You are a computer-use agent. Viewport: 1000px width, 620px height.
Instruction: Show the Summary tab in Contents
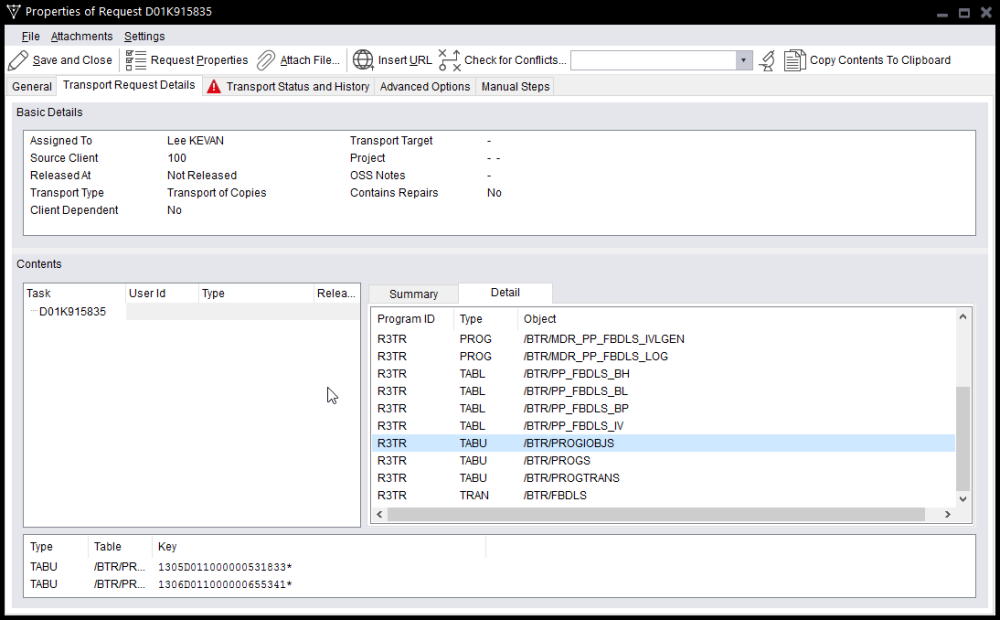pos(413,294)
